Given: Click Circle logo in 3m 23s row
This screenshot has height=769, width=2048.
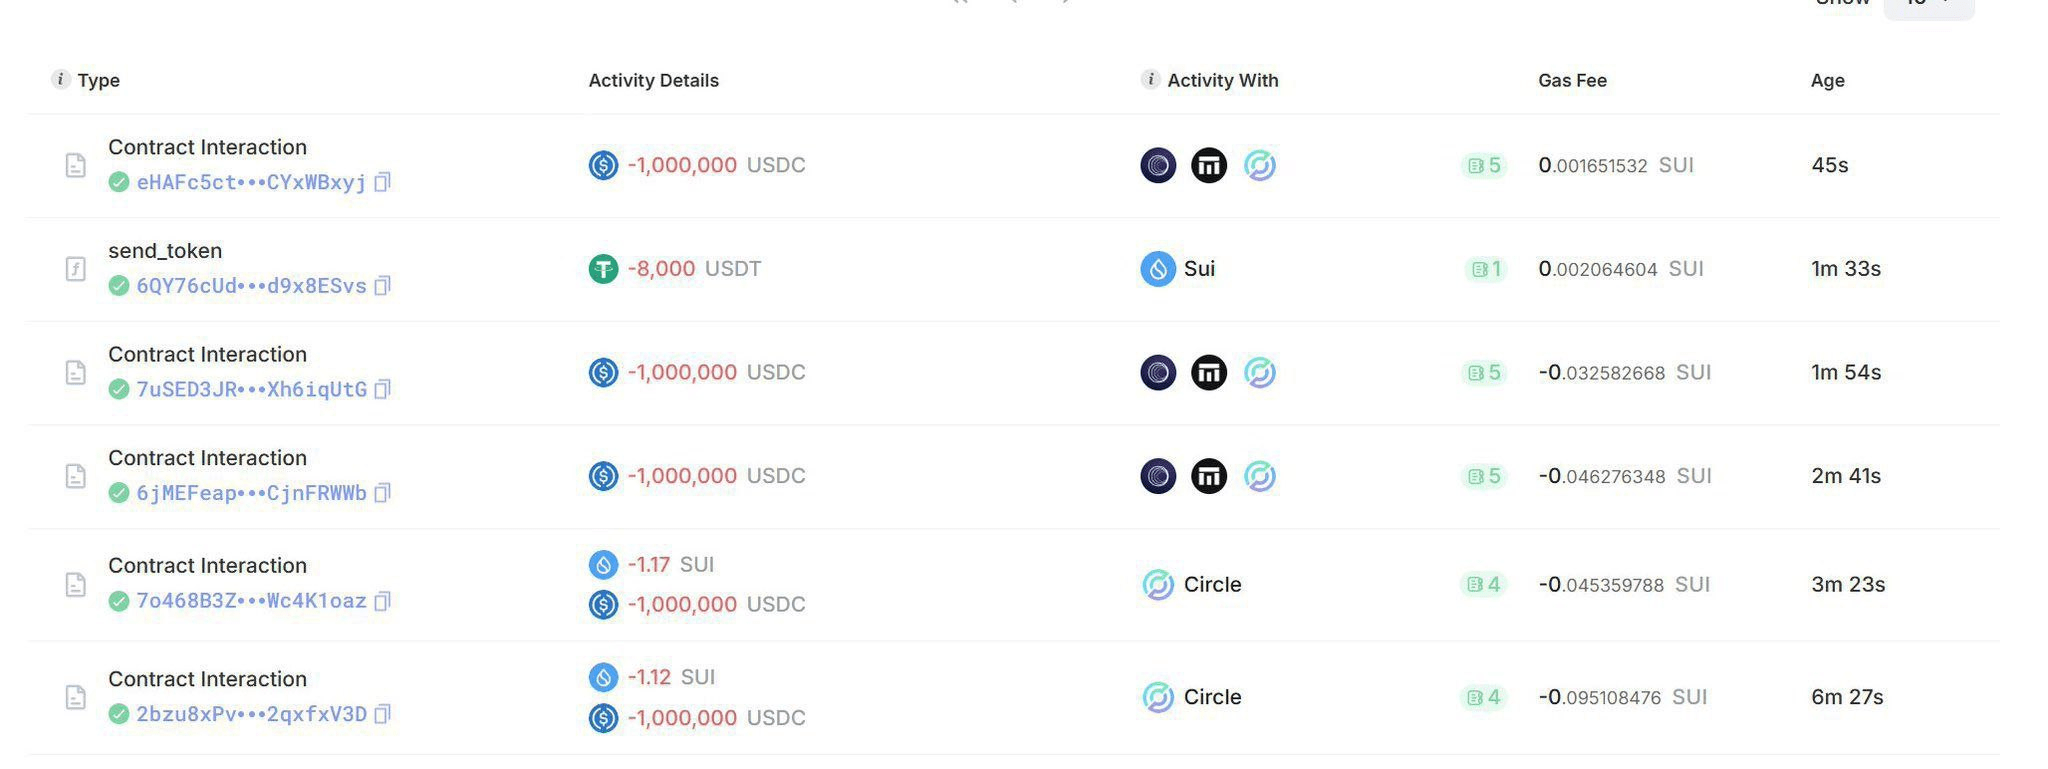Looking at the screenshot, I should [x=1158, y=584].
